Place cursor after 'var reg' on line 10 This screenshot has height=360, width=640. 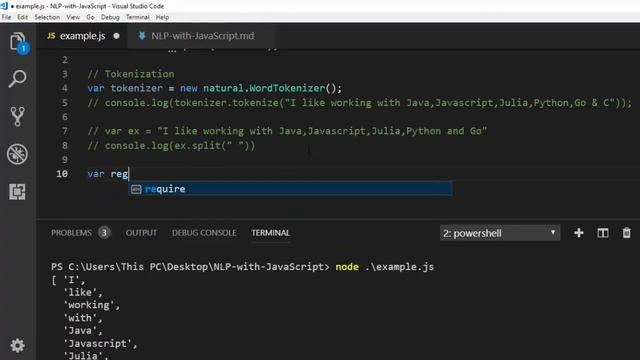[129, 174]
